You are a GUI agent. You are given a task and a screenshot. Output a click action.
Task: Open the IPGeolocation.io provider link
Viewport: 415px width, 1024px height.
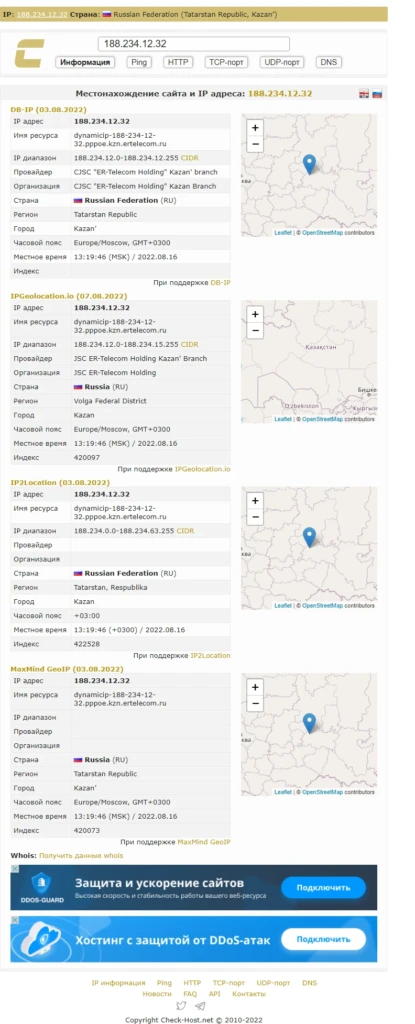[203, 469]
